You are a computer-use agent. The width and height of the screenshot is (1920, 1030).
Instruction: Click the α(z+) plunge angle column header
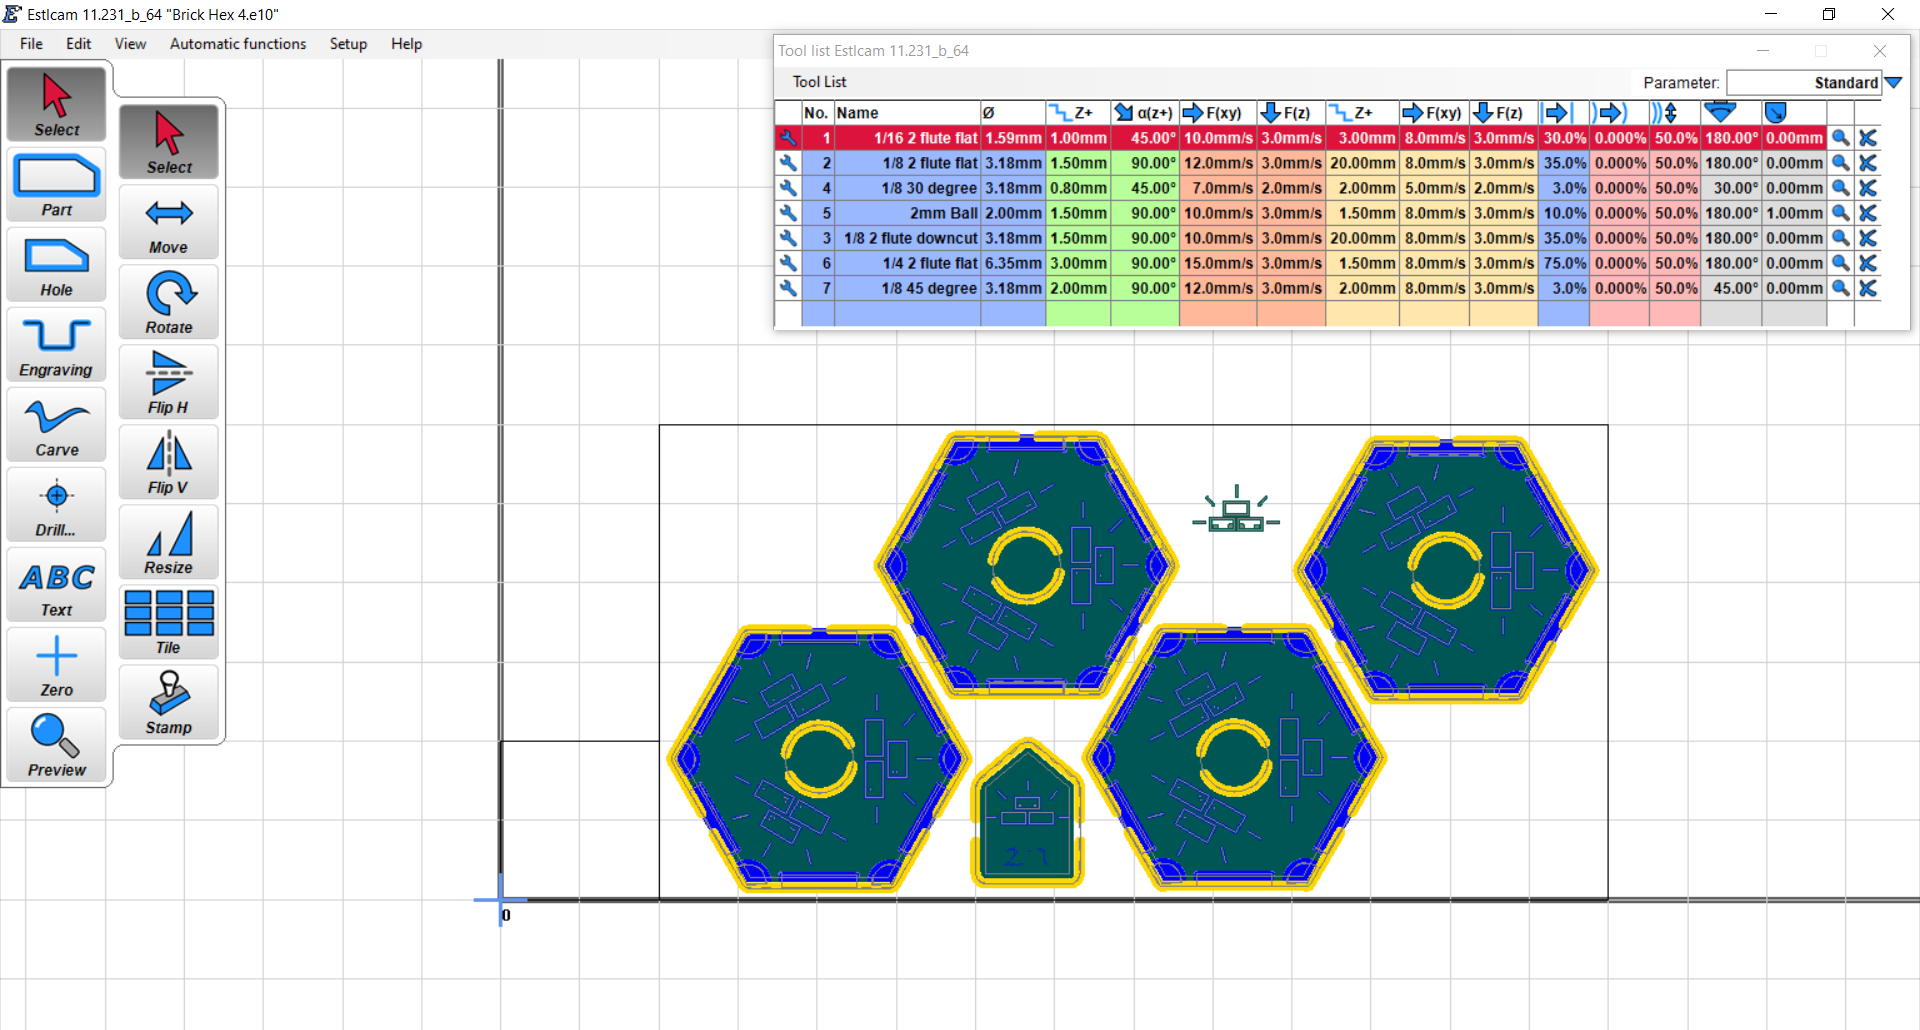tap(1145, 113)
